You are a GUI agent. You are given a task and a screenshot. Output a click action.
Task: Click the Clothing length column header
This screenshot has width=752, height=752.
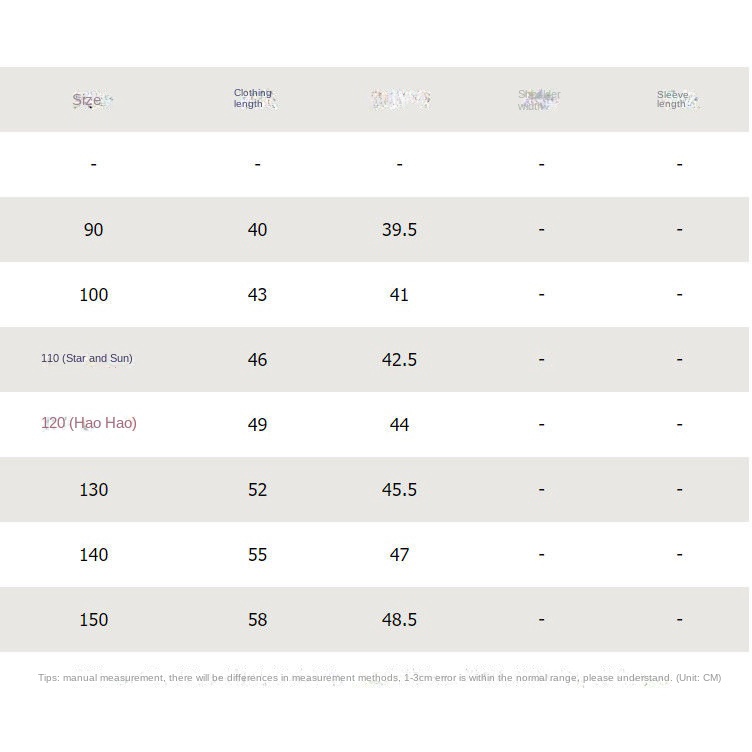pyautogui.click(x=253, y=98)
